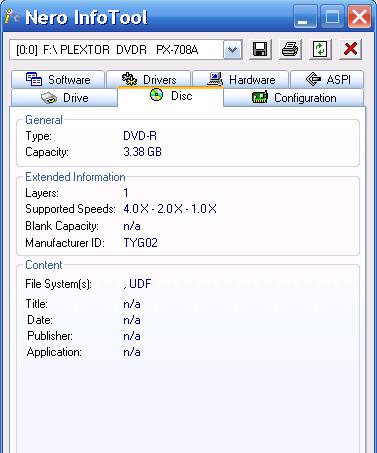
Task: Save the info with the floppy disk icon
Action: (x=260, y=50)
